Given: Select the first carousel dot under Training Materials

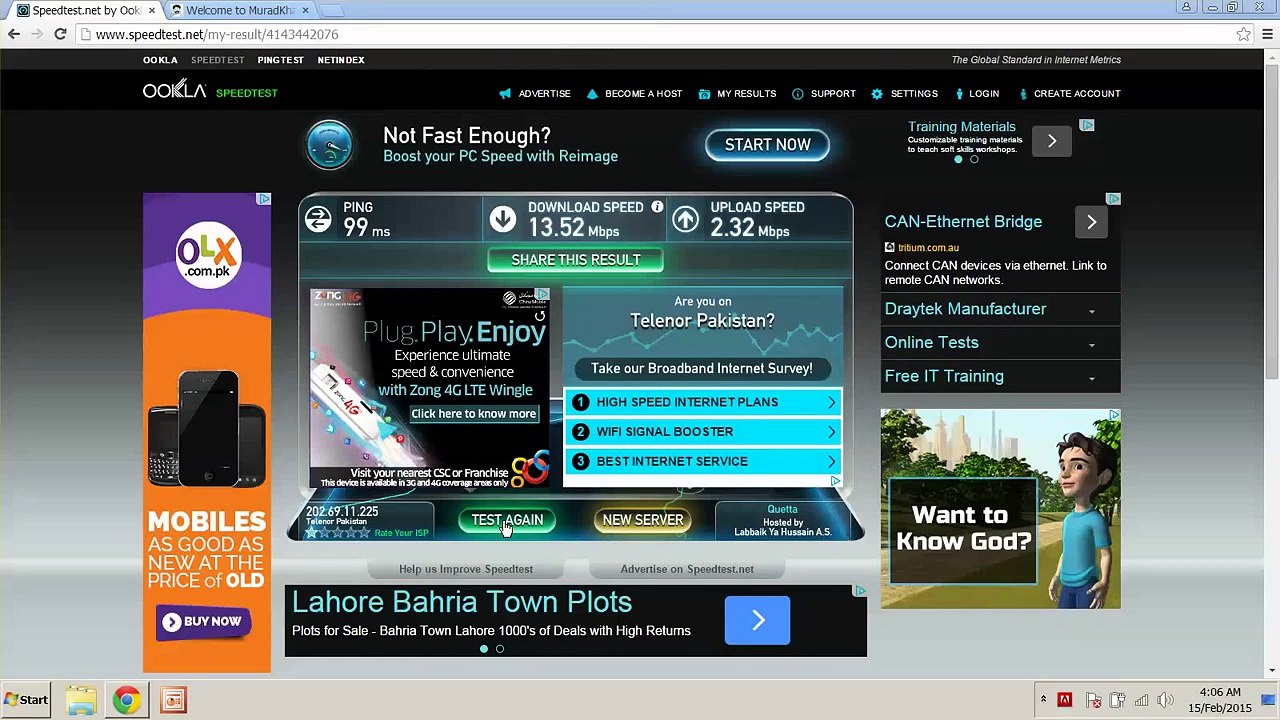Looking at the screenshot, I should tap(958, 160).
